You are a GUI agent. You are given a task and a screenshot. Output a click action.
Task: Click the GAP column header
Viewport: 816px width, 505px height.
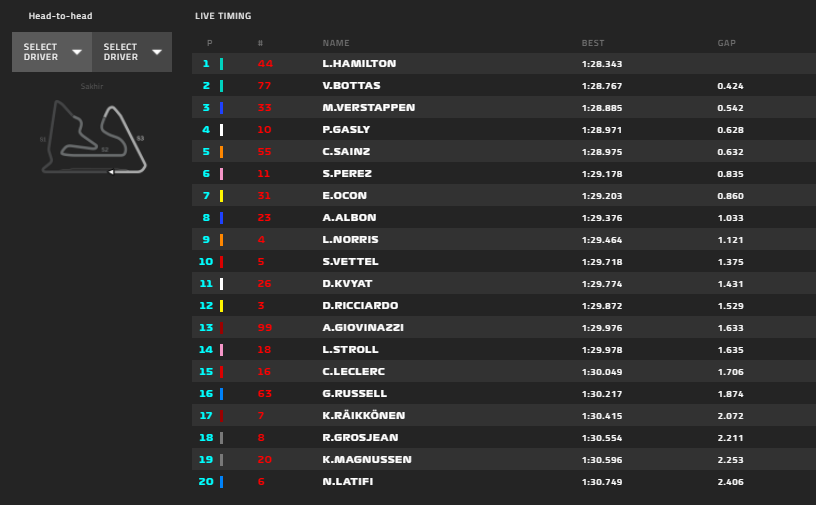pos(726,43)
